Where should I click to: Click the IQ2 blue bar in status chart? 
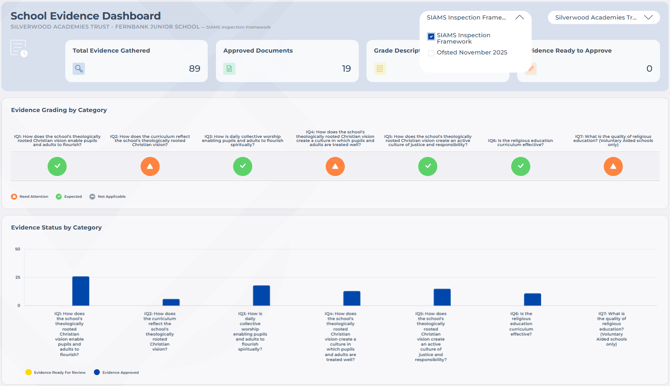(171, 302)
